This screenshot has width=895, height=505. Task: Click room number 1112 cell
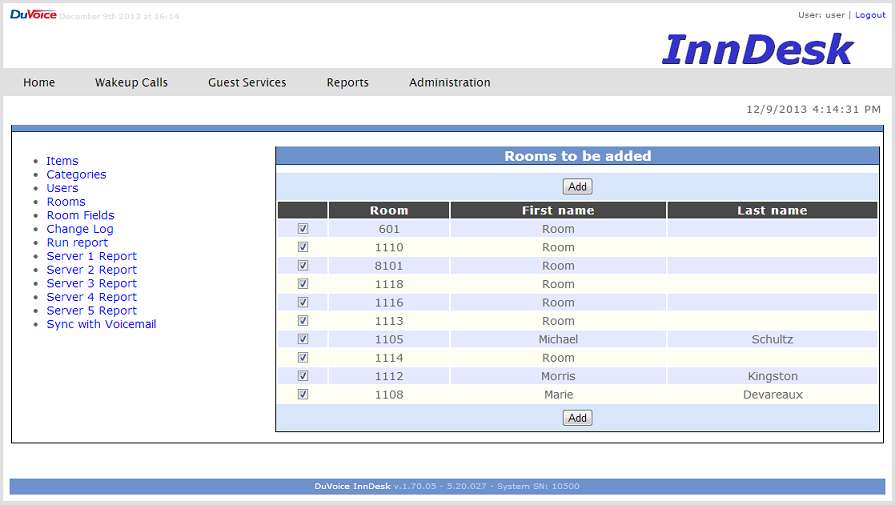[389, 375]
